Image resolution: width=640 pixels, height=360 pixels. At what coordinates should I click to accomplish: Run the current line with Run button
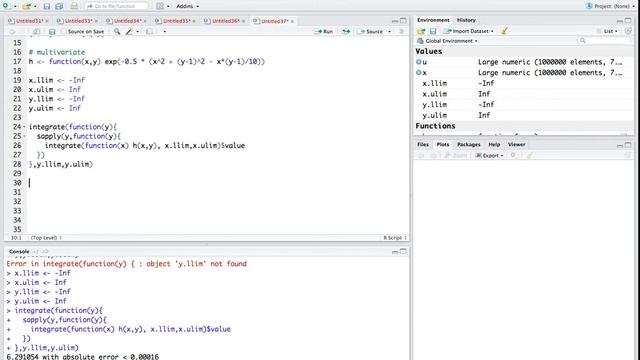coord(324,31)
